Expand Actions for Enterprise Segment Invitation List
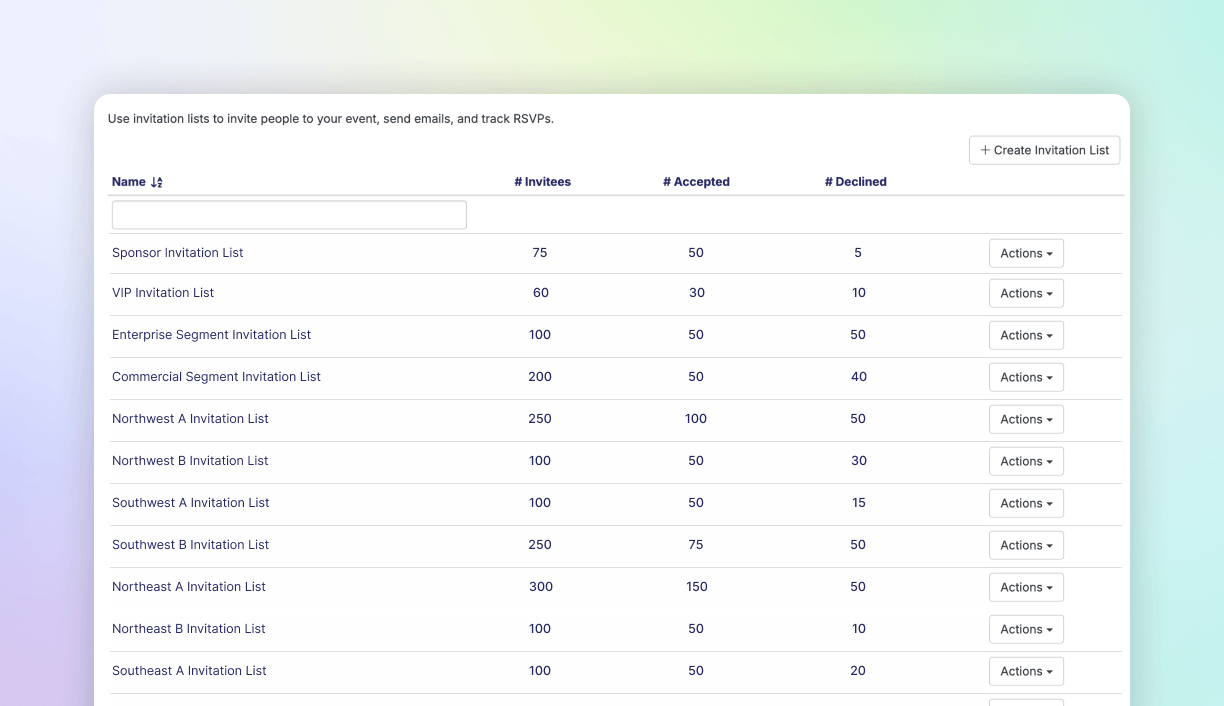Image resolution: width=1224 pixels, height=706 pixels. 1026,335
